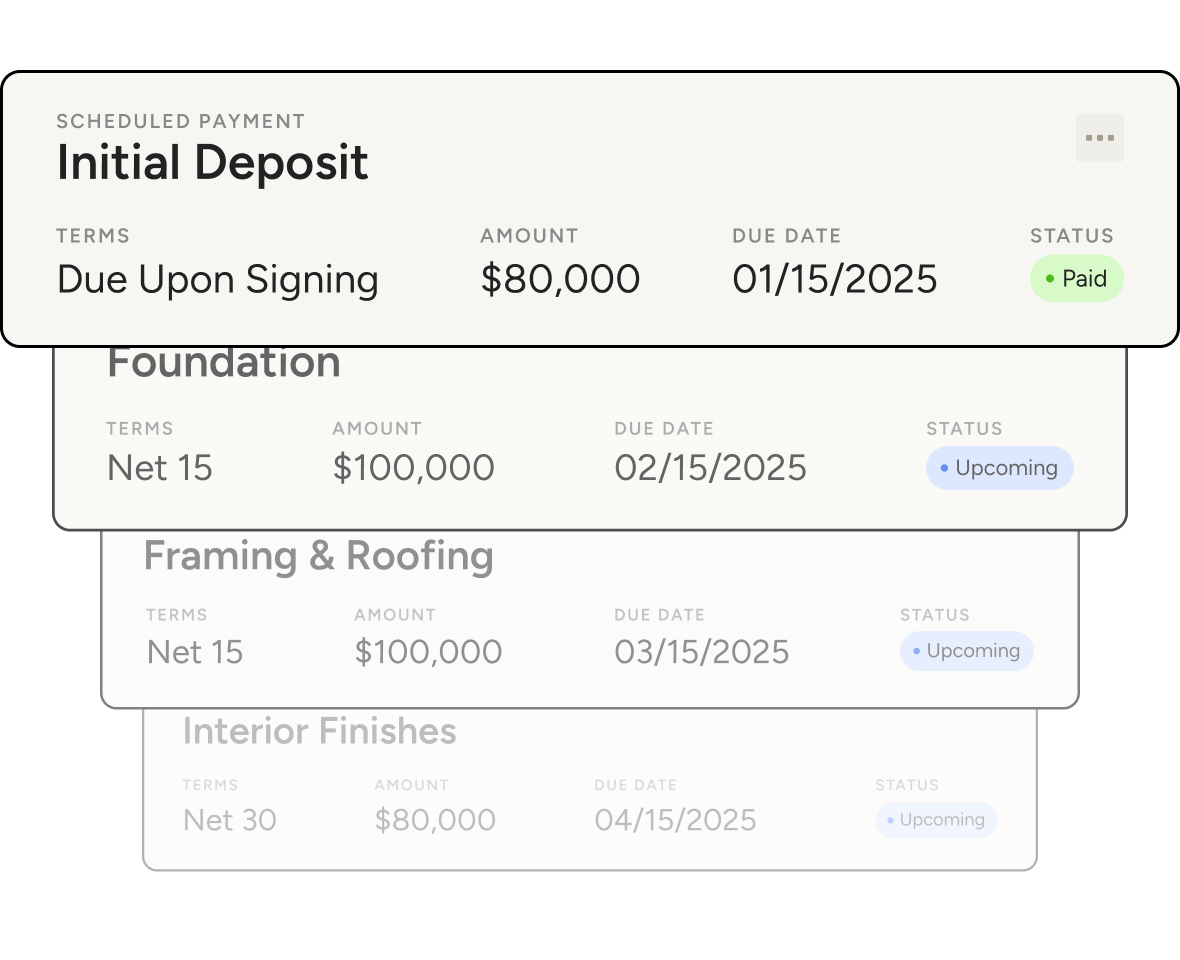The image size is (1180, 960).
Task: Click the 02/15/2025 due date
Action: point(710,468)
